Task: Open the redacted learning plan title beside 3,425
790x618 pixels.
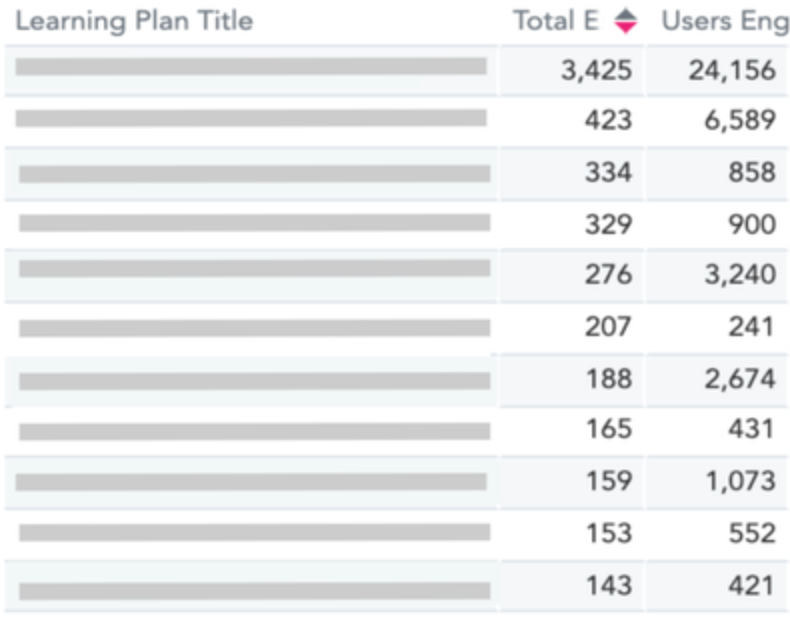Action: 251,67
